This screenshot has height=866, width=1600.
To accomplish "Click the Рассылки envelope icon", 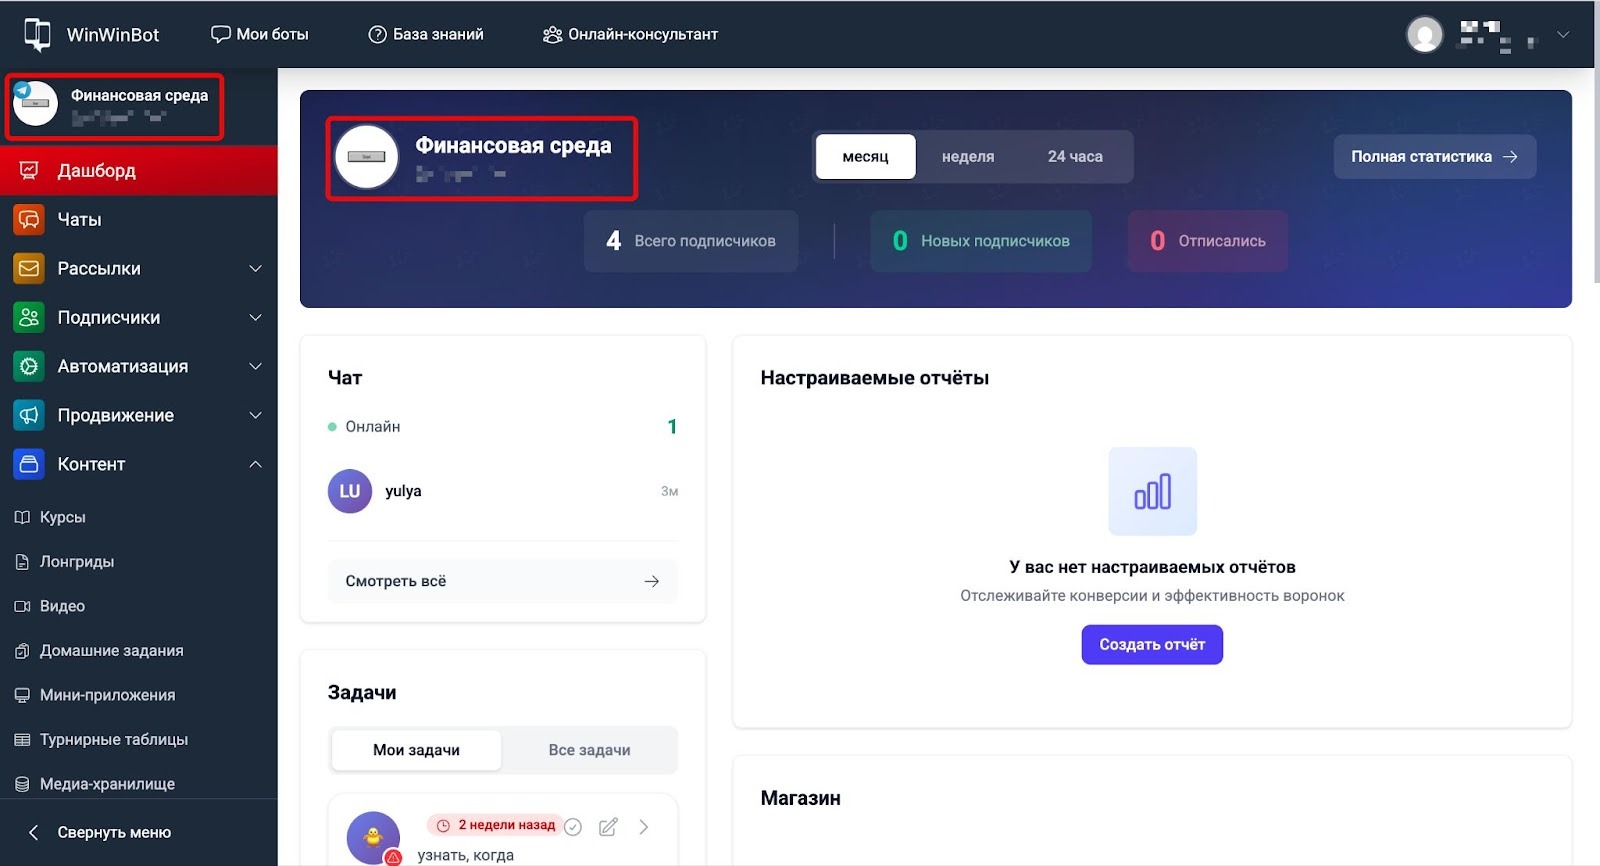I will (x=29, y=268).
